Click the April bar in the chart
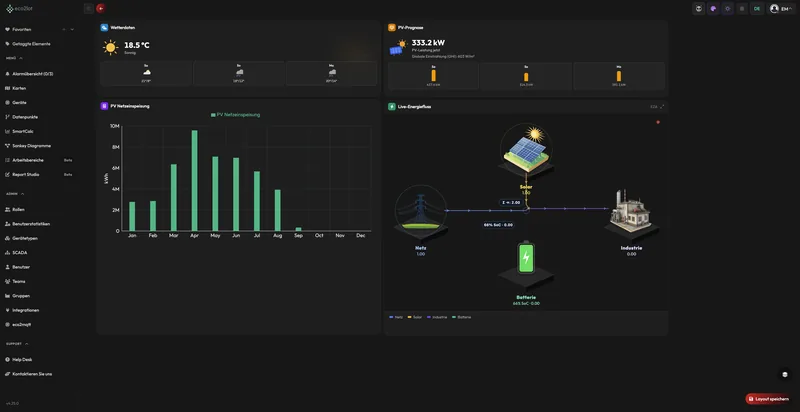The image size is (800, 412). tap(194, 181)
